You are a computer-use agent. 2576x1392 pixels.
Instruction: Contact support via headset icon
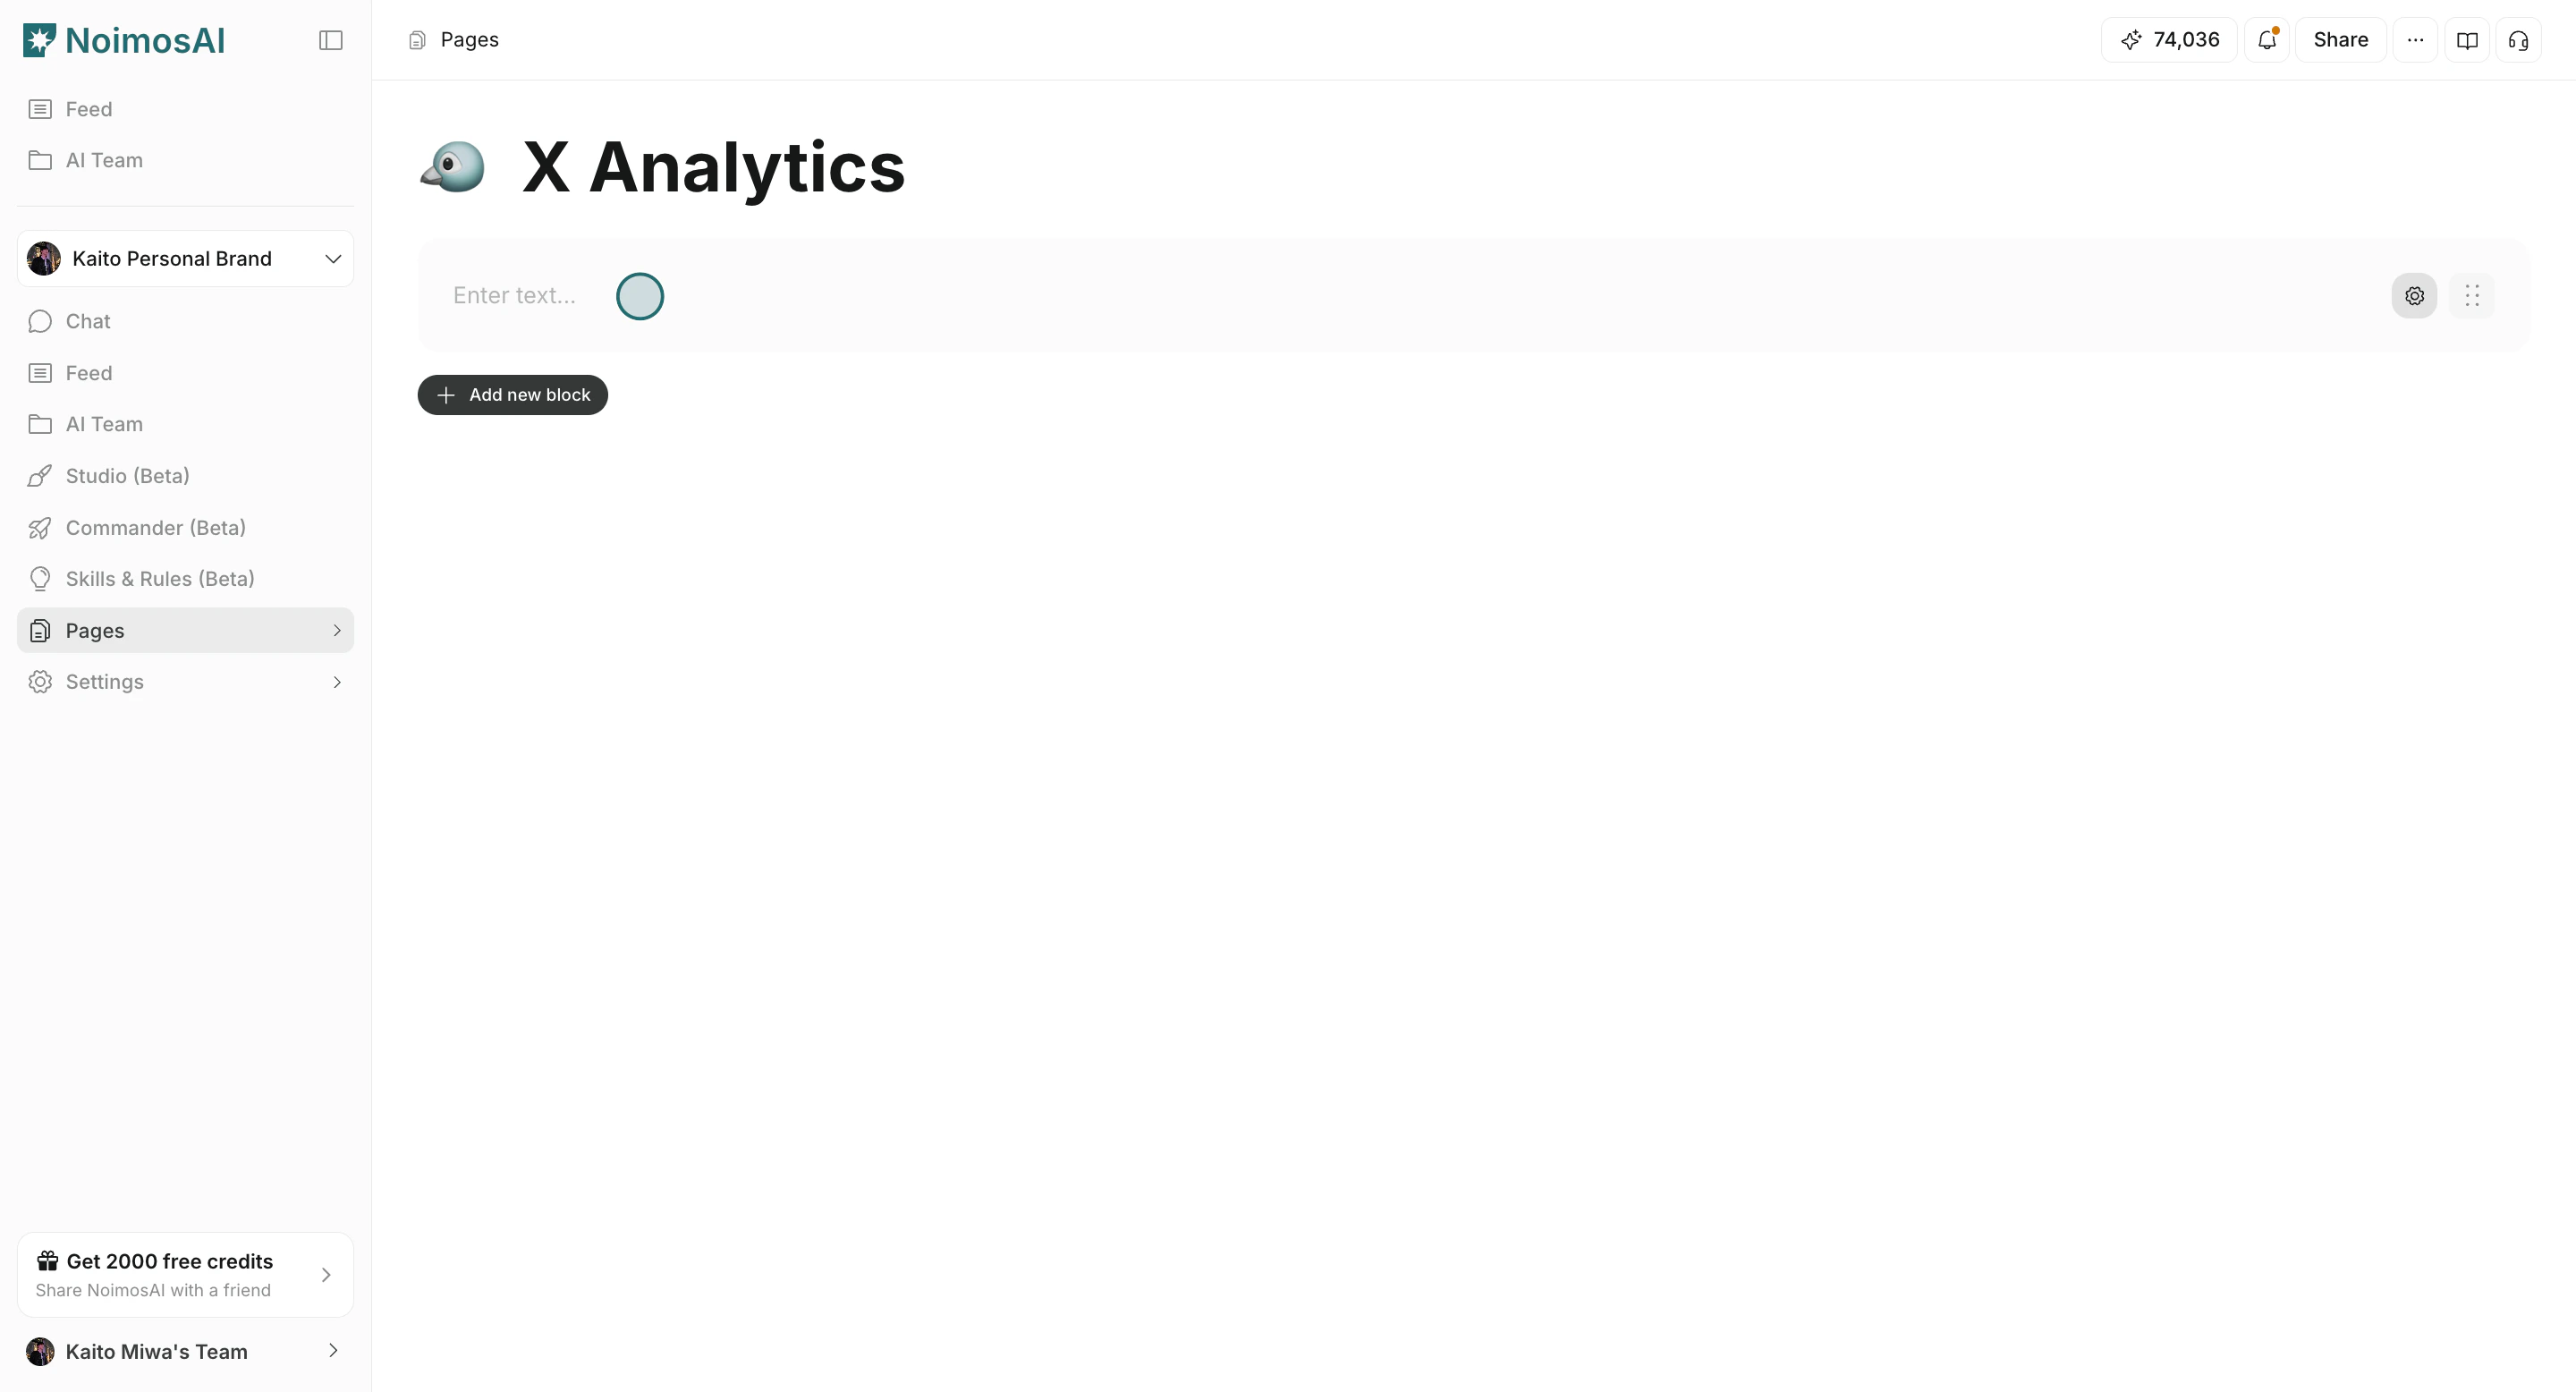click(x=2519, y=40)
